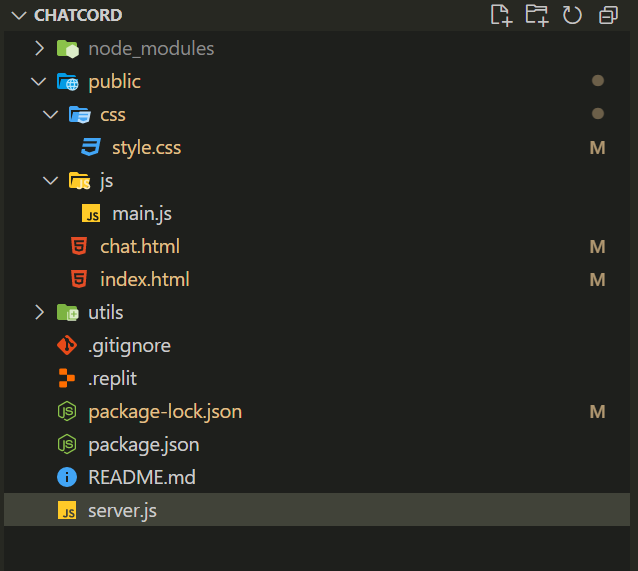Select the server.js file
The image size is (638, 571).
pyautogui.click(x=122, y=510)
